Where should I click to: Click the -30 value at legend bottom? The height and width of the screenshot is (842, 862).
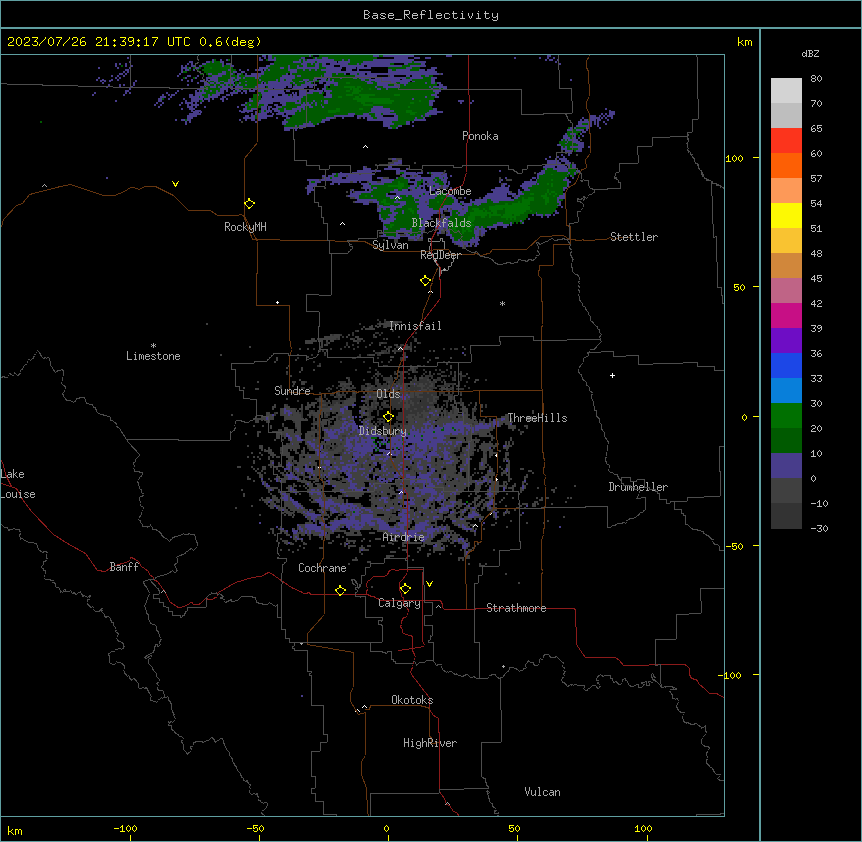[819, 528]
